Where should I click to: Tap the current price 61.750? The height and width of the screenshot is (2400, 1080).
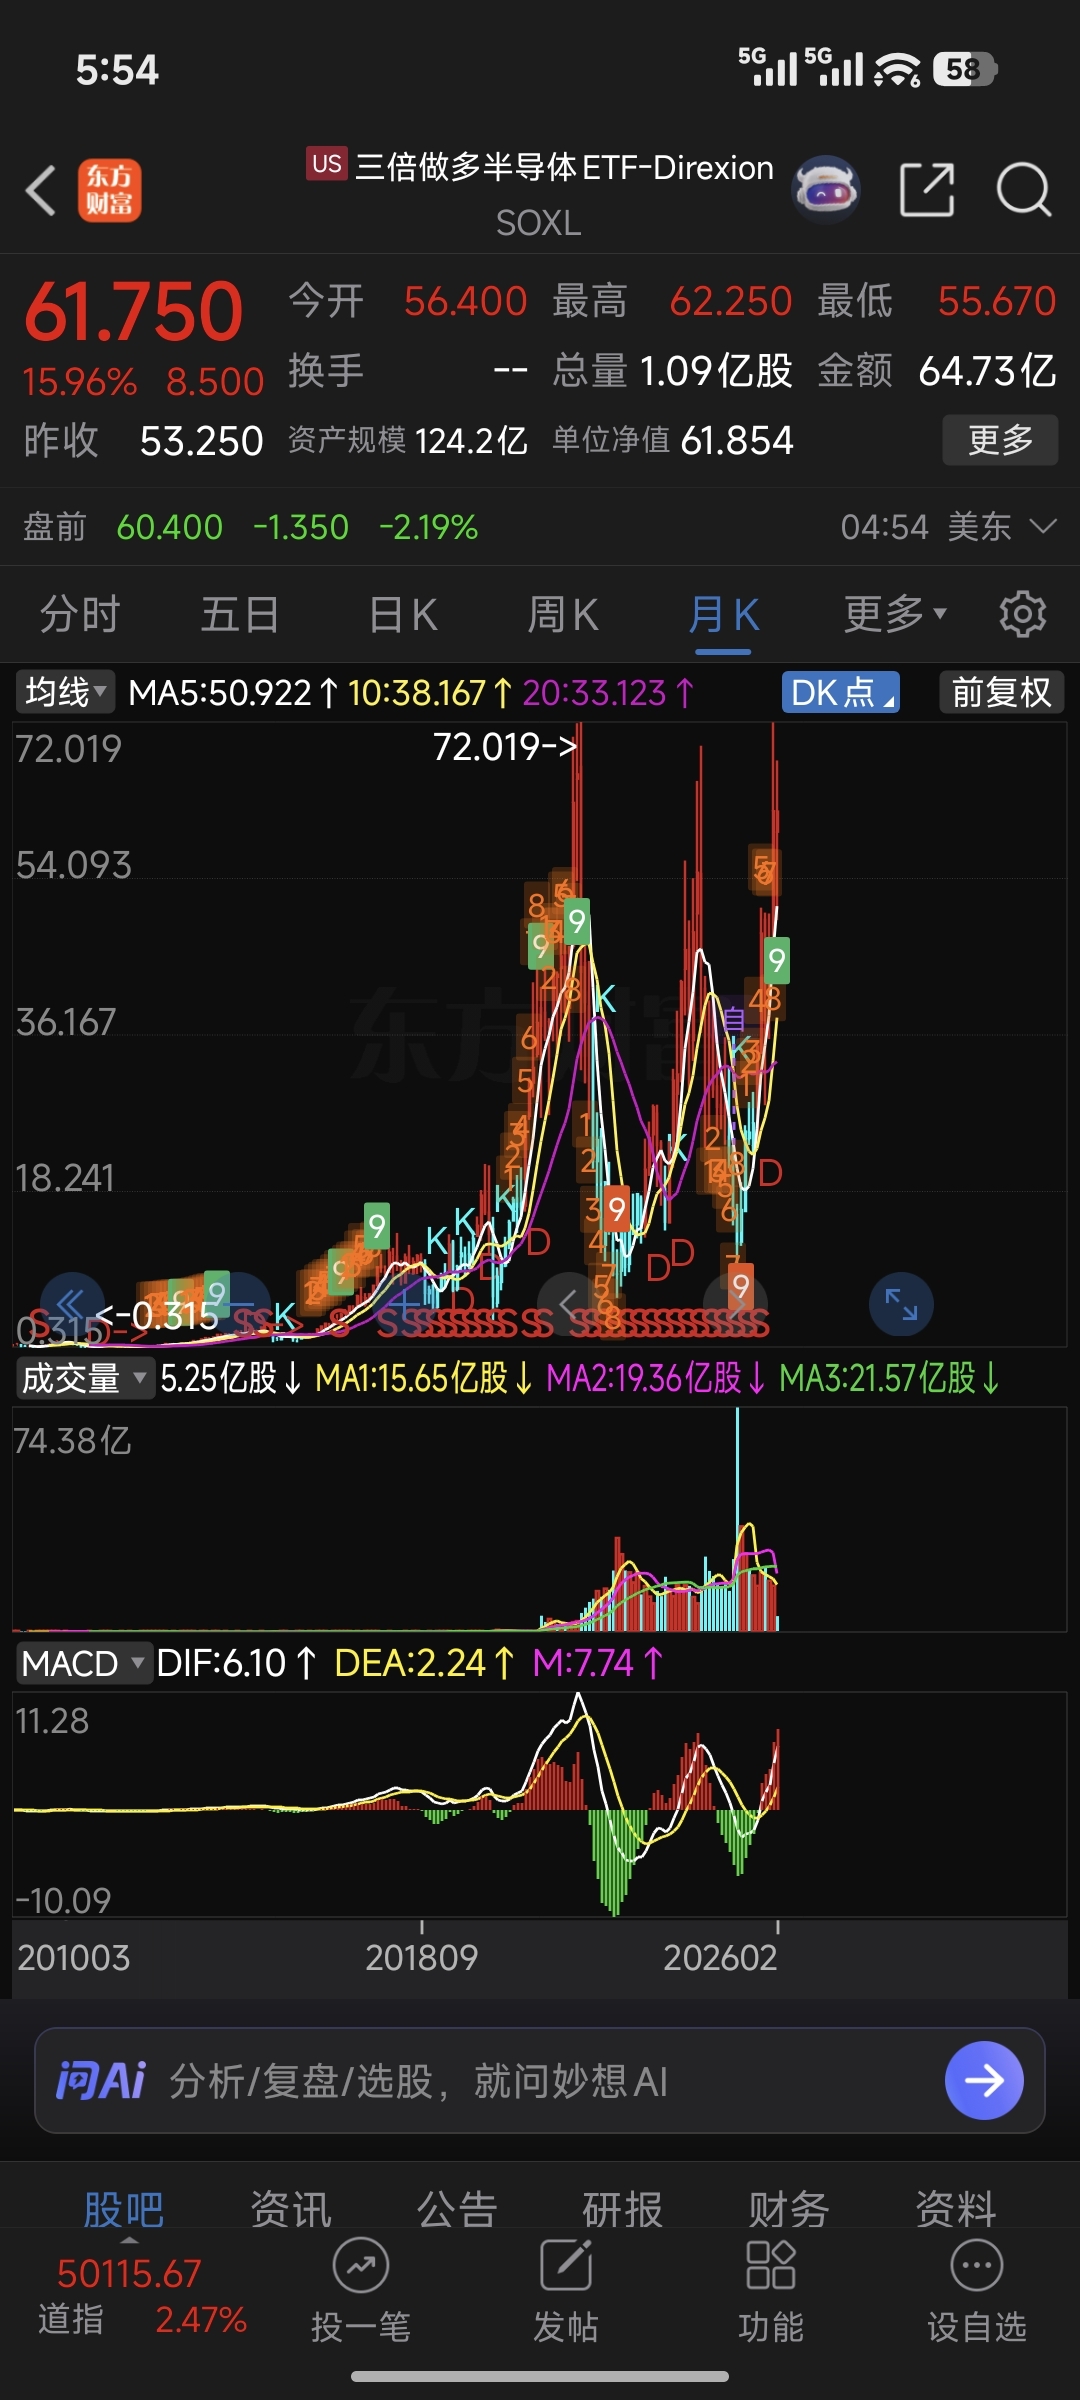pos(134,312)
